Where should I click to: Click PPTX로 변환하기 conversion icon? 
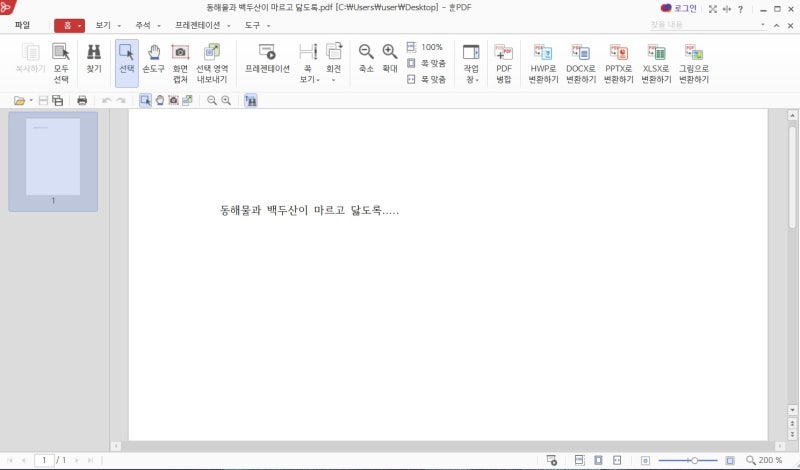click(x=619, y=63)
